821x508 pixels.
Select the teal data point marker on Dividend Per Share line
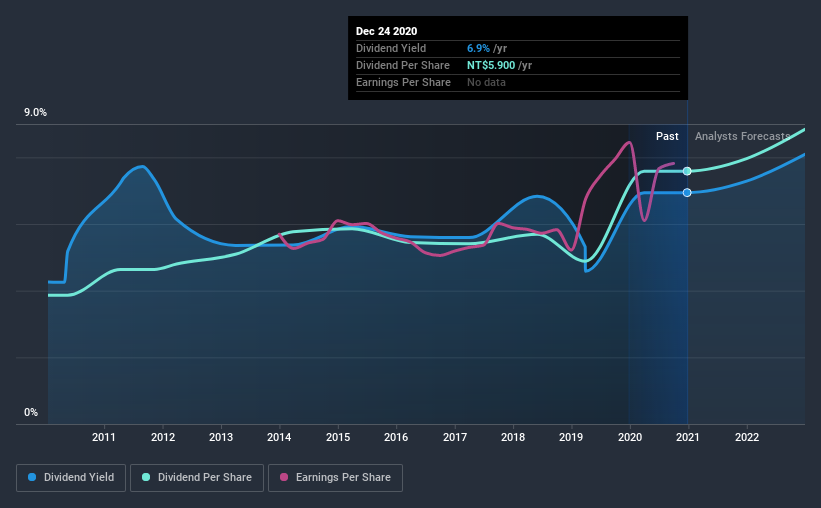click(x=687, y=171)
